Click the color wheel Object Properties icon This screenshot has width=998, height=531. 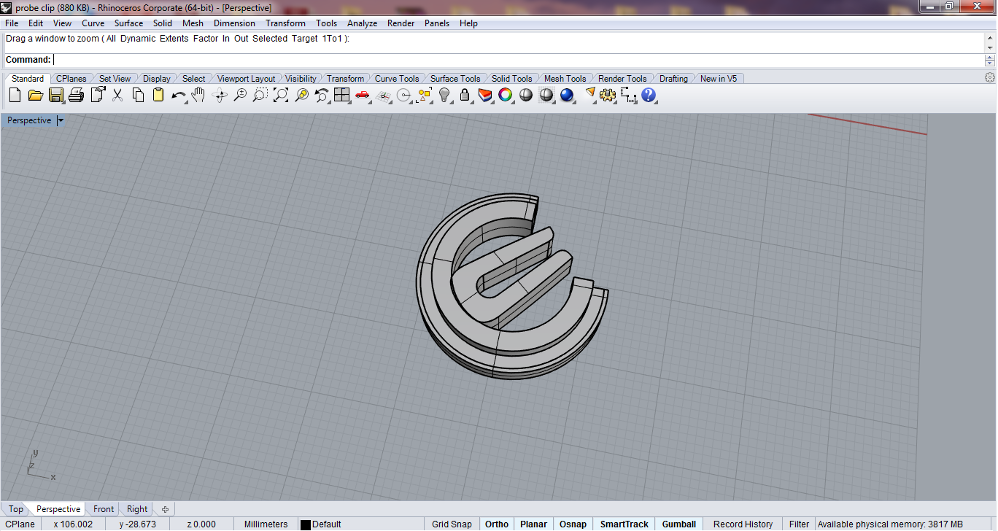[x=505, y=96]
